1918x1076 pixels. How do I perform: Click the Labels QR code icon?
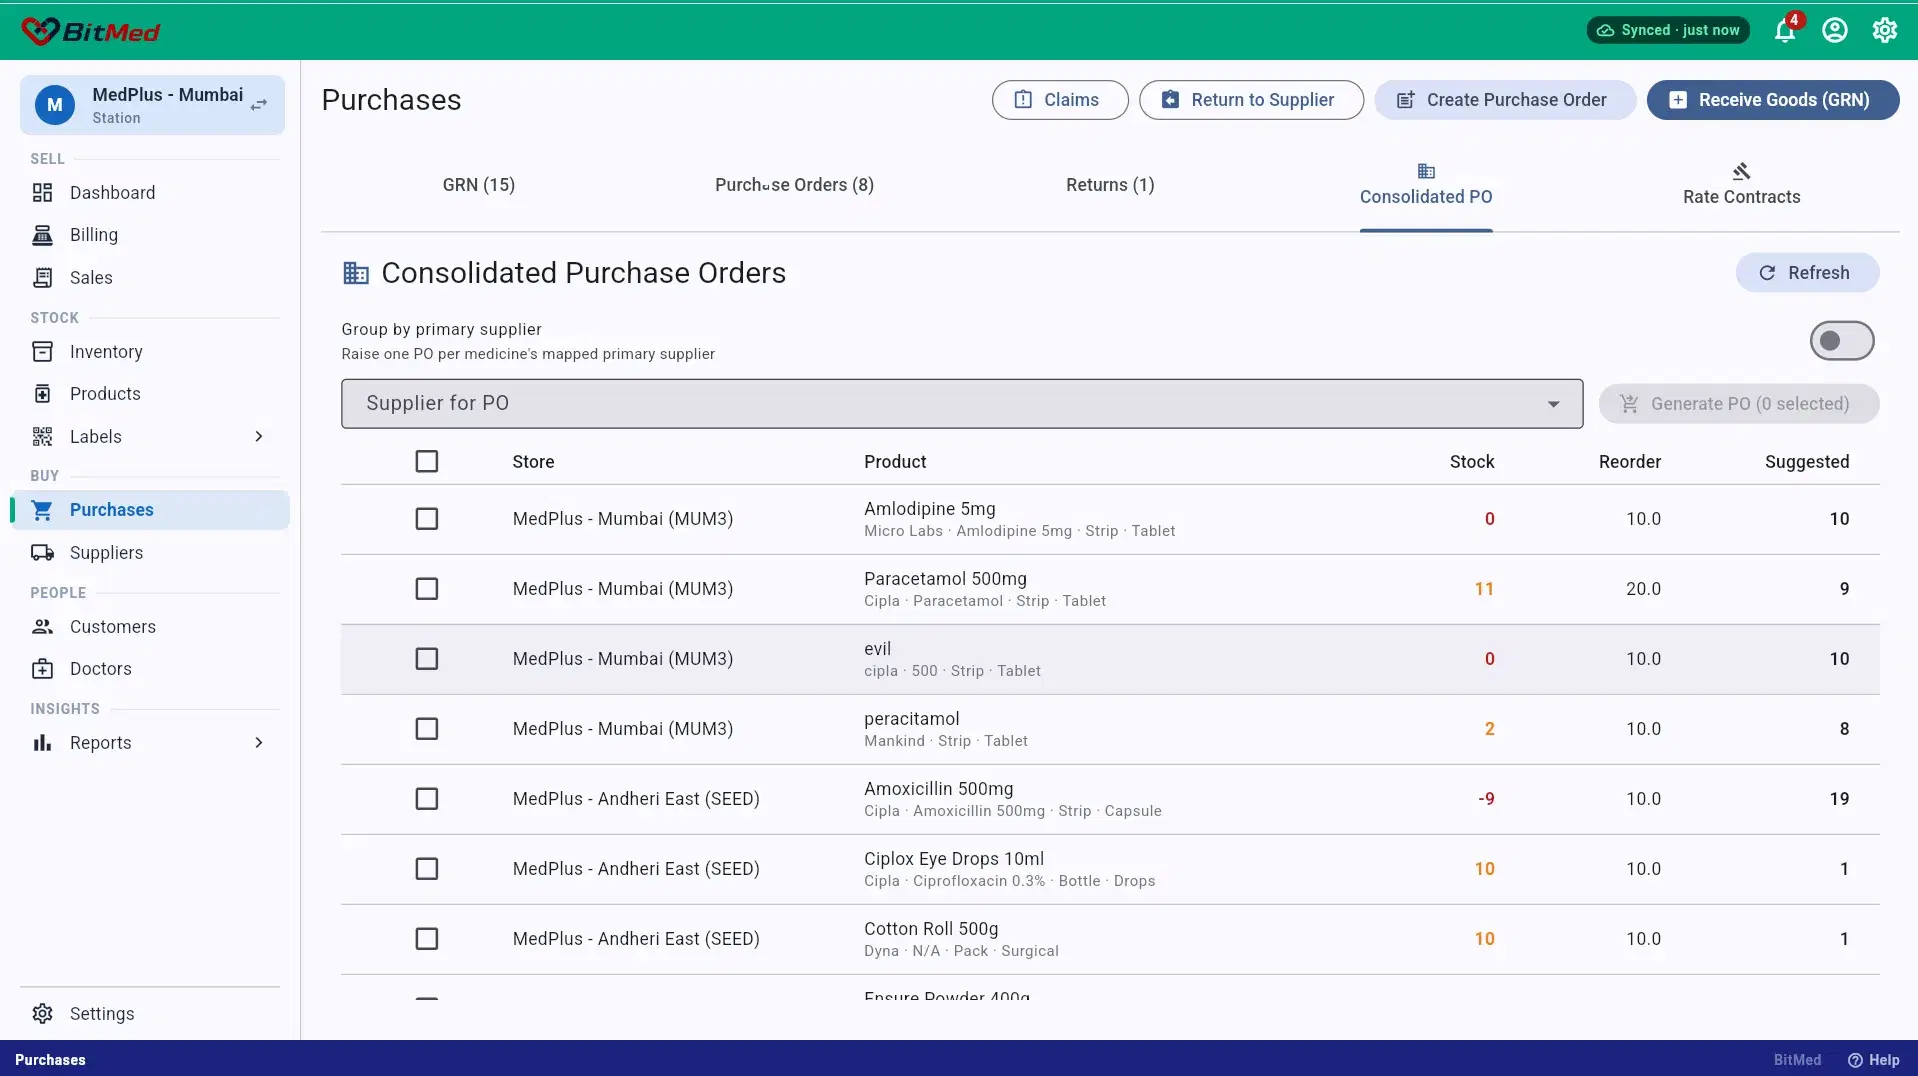click(x=42, y=437)
